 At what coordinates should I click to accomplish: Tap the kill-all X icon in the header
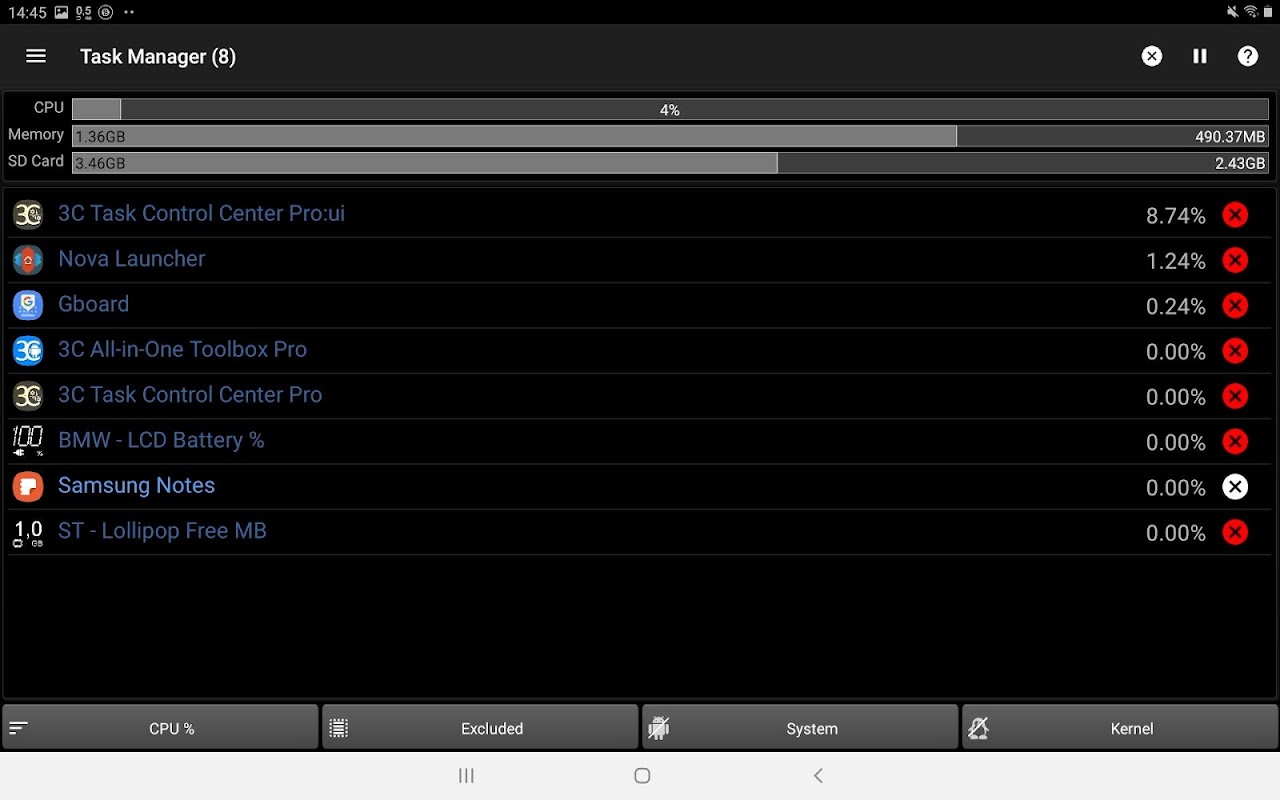click(1152, 56)
